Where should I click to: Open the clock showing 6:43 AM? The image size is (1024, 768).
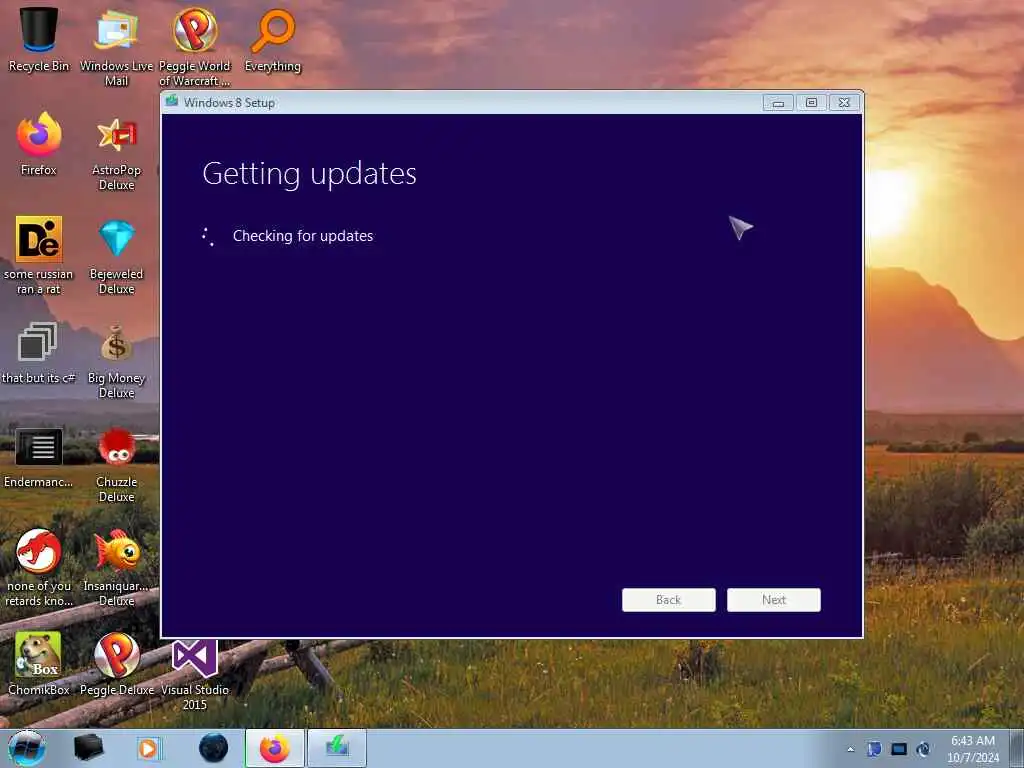973,749
